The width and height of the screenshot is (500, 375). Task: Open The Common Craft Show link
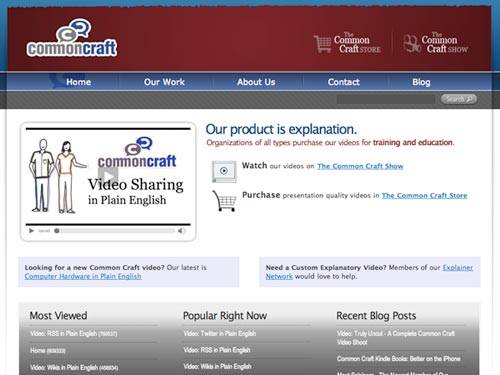click(x=360, y=166)
